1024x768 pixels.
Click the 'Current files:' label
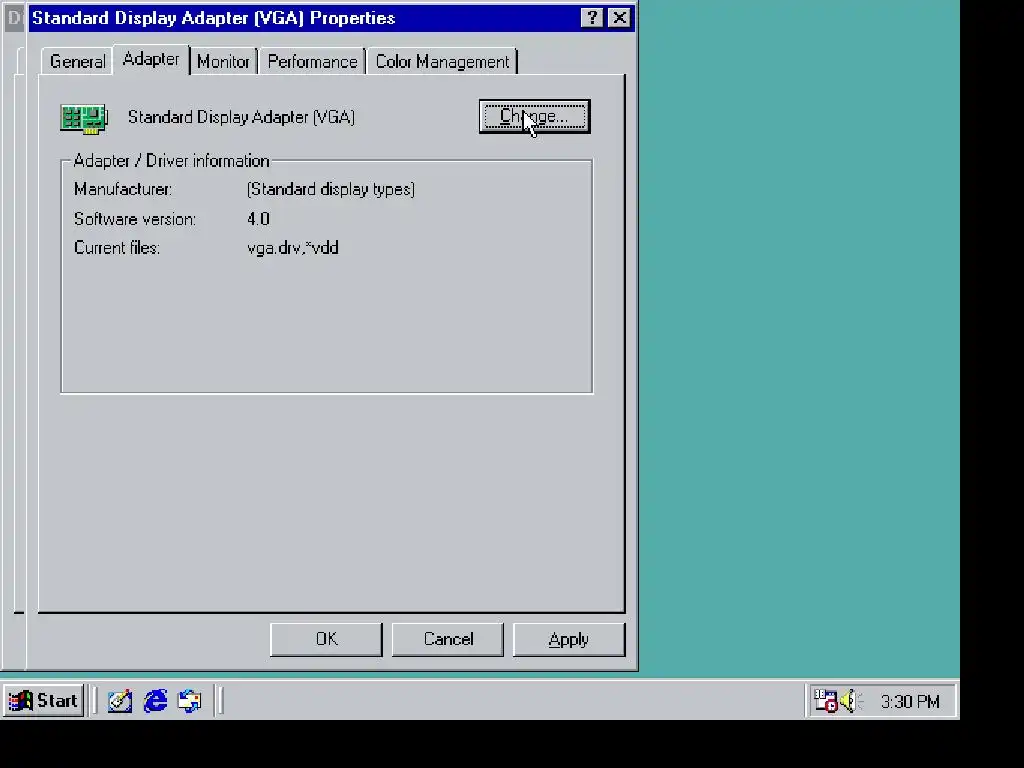pos(117,248)
